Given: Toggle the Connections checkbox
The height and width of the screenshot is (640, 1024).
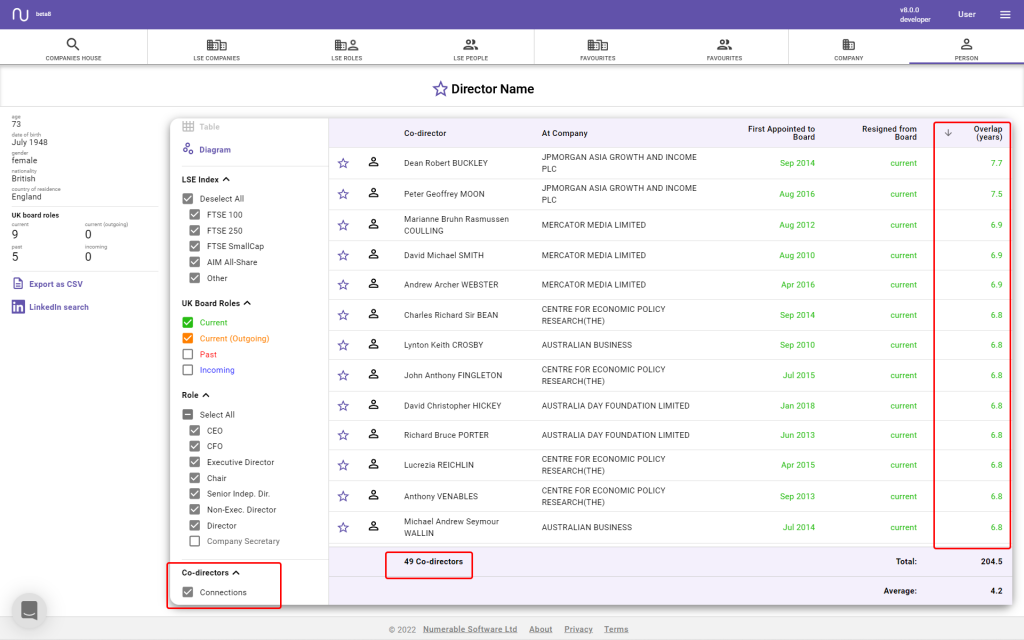Looking at the screenshot, I should tap(188, 592).
